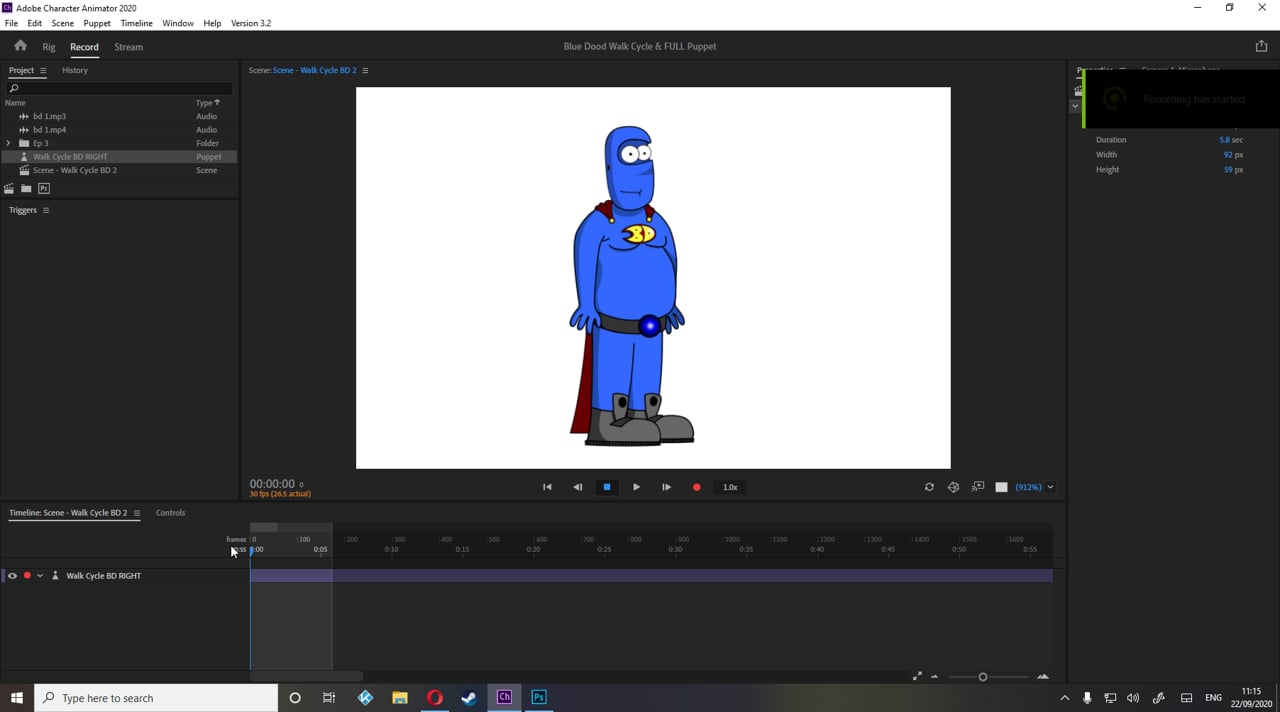Image resolution: width=1280 pixels, height=712 pixels.
Task: Open the Timeline panel menu icon
Action: point(136,513)
